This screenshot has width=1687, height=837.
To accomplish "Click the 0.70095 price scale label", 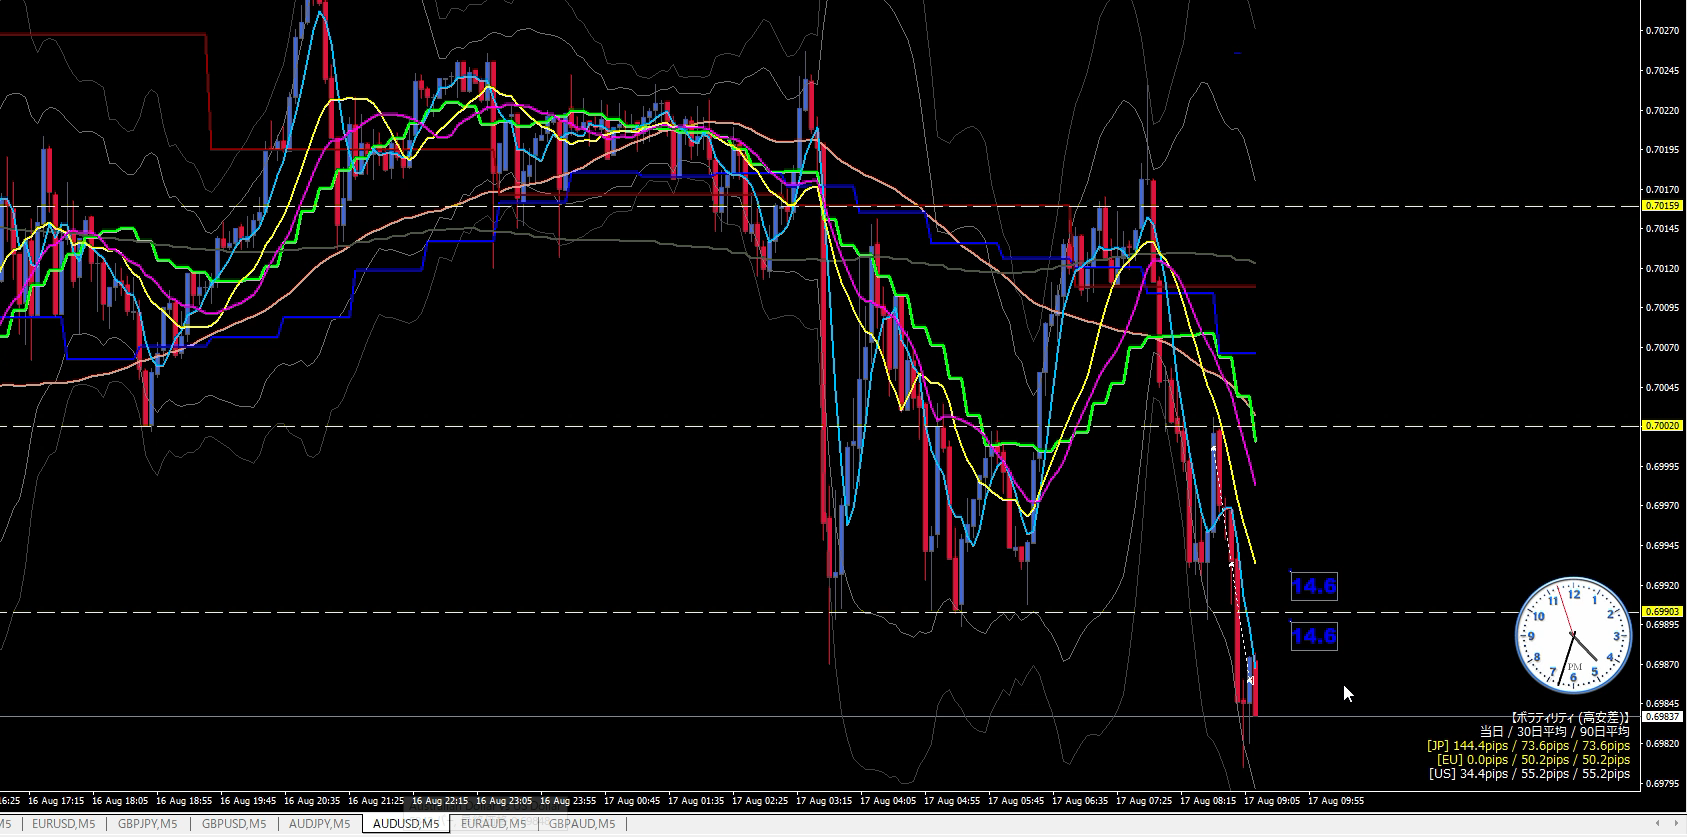I will [1662, 308].
